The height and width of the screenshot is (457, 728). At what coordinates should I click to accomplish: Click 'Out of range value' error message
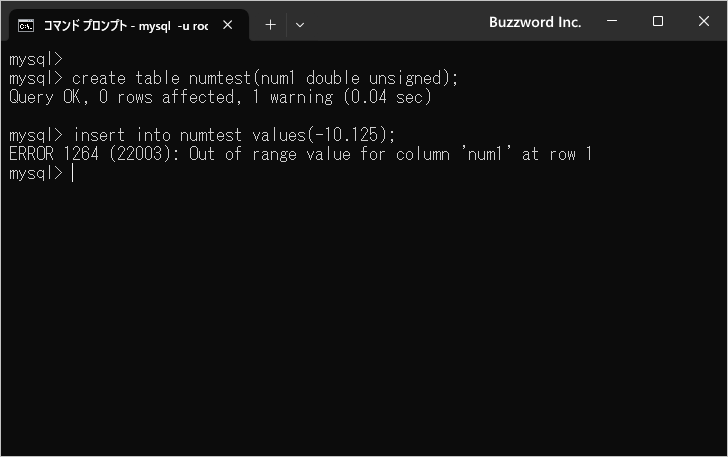270,154
